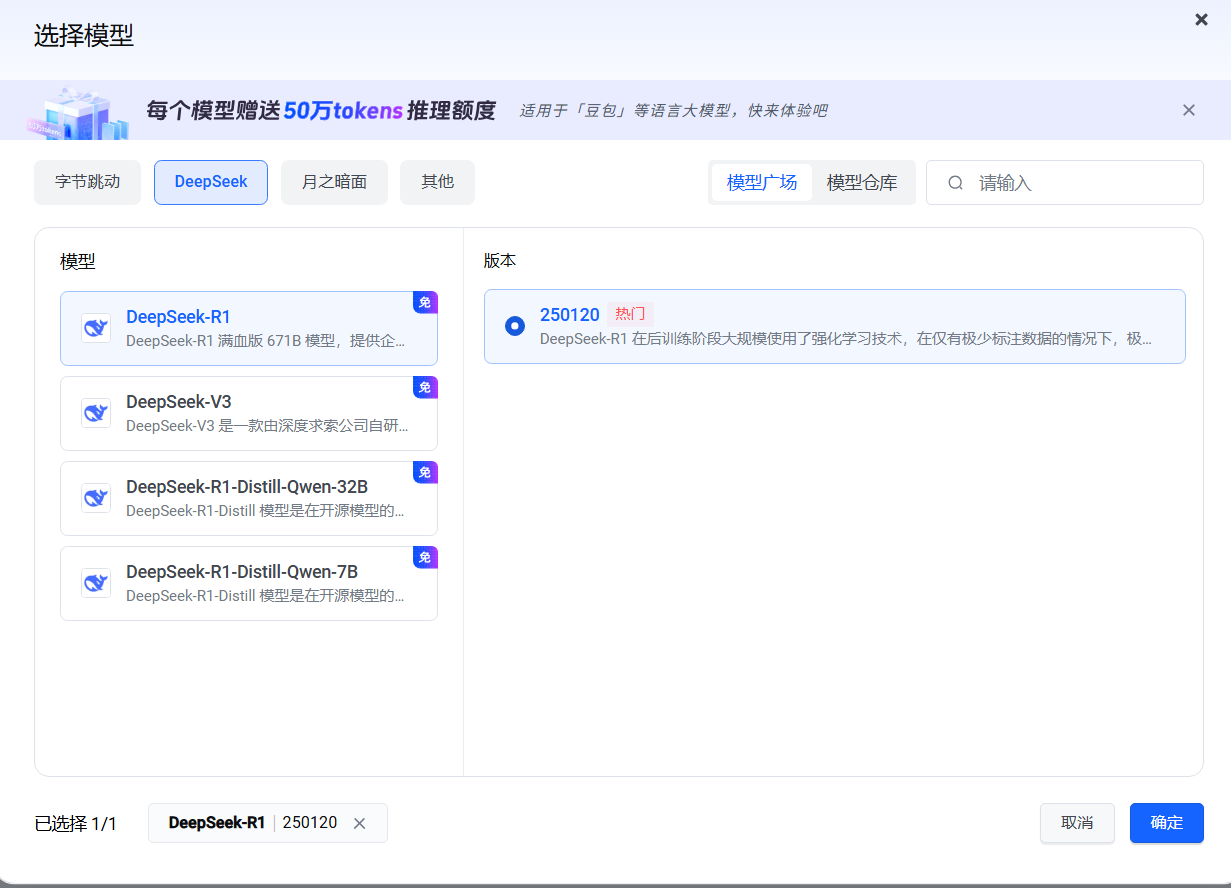The height and width of the screenshot is (888, 1231).
Task: Click the DeepSeek-V3 深度求索 description text
Action: tap(268, 426)
